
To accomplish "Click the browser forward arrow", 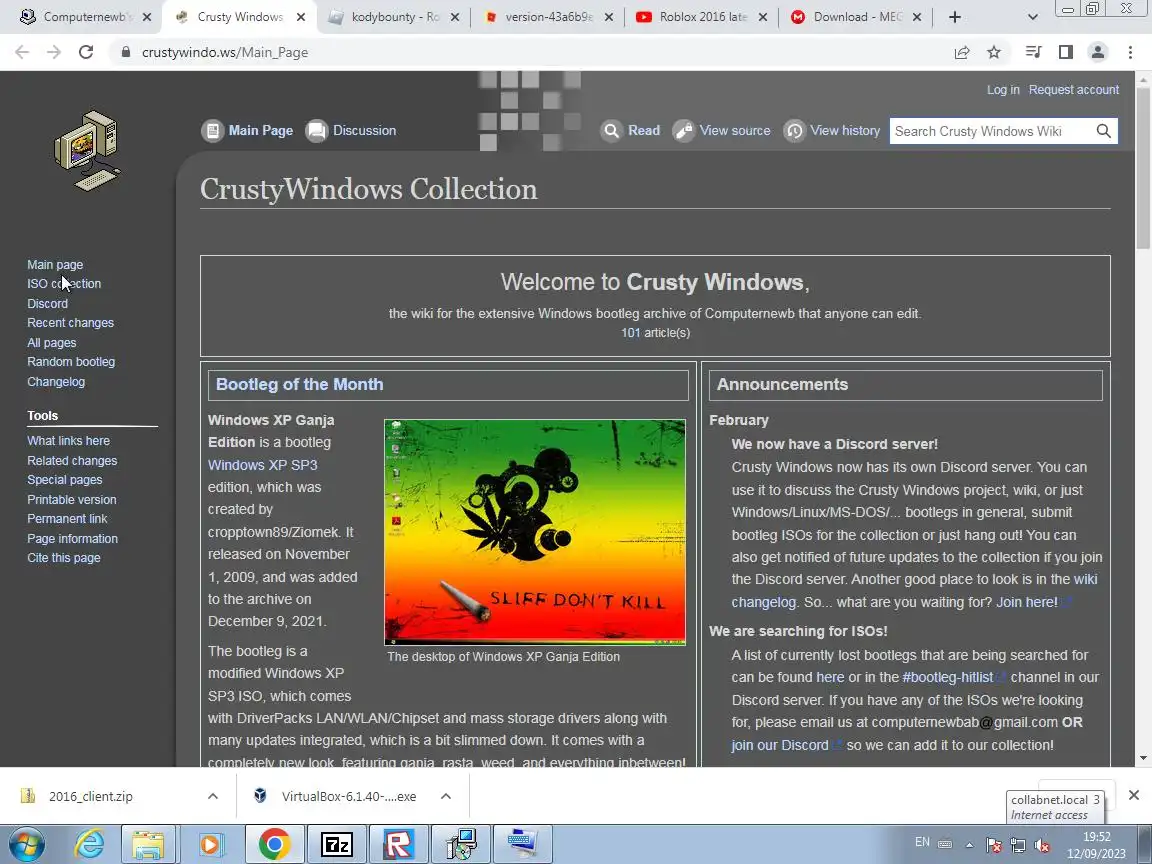I will 54,52.
